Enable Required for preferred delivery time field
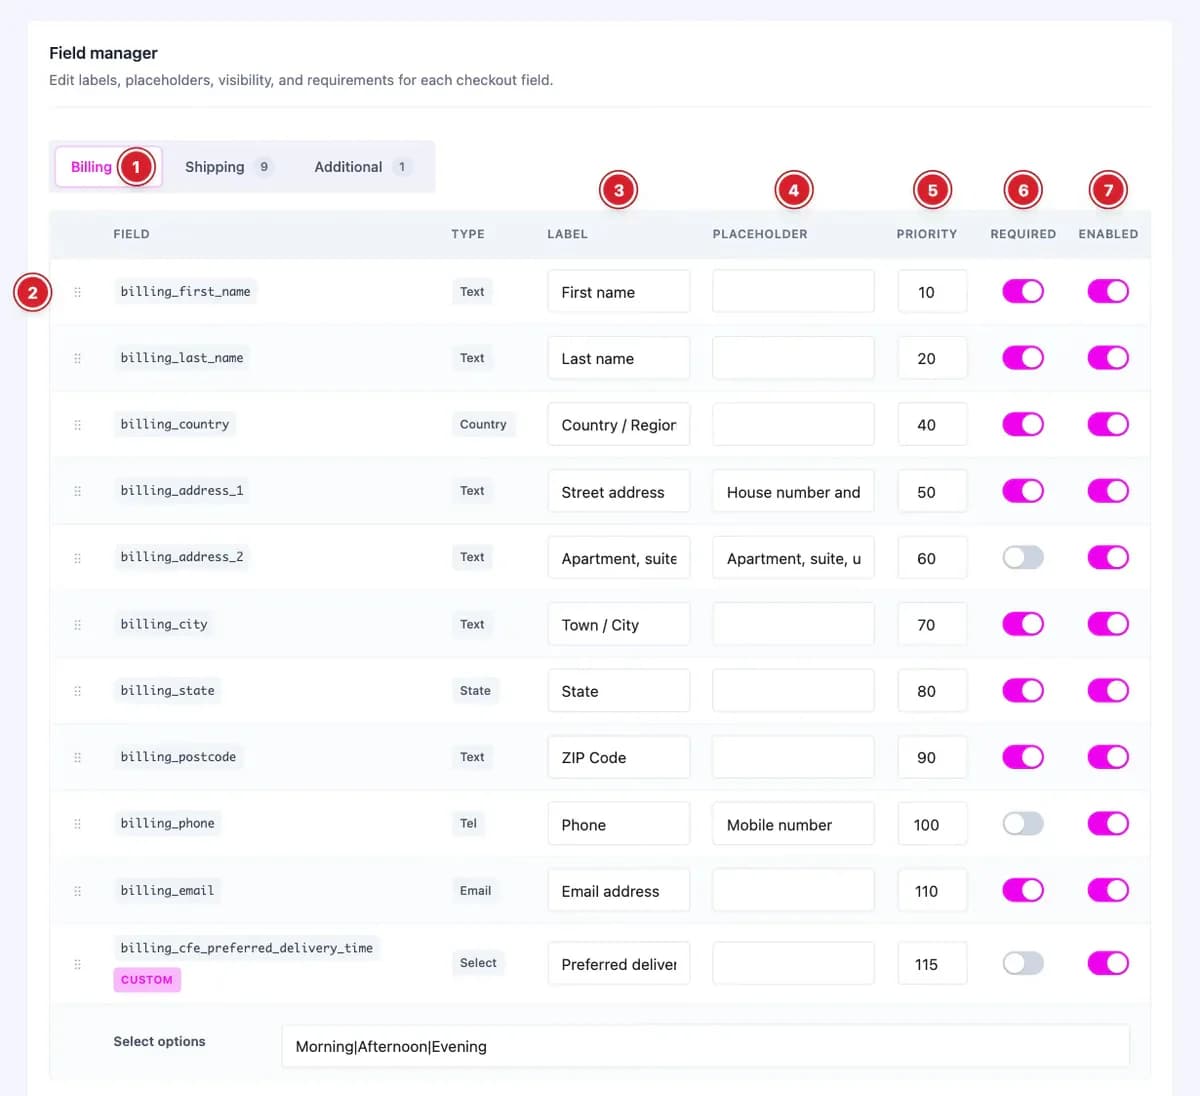 click(x=1023, y=963)
